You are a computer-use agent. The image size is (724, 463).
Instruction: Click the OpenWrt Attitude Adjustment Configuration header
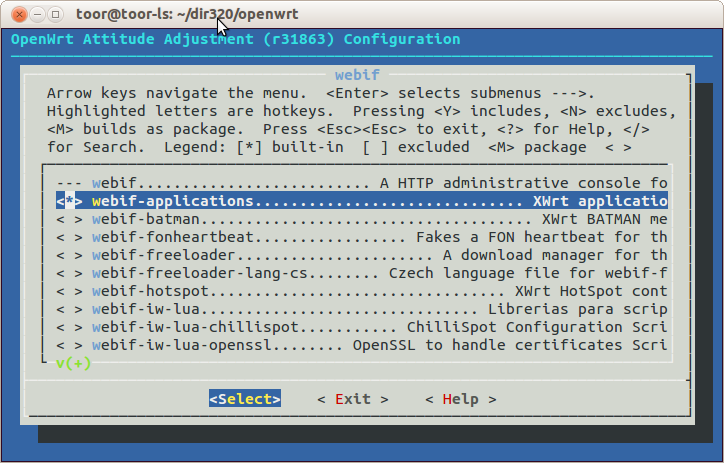point(235,39)
